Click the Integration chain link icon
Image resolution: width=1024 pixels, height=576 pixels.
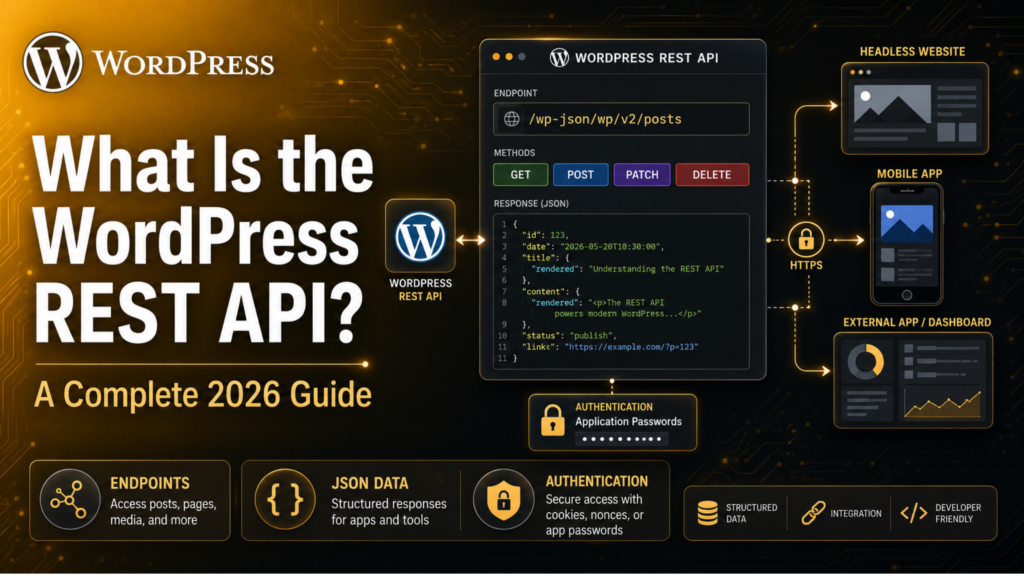click(x=813, y=513)
